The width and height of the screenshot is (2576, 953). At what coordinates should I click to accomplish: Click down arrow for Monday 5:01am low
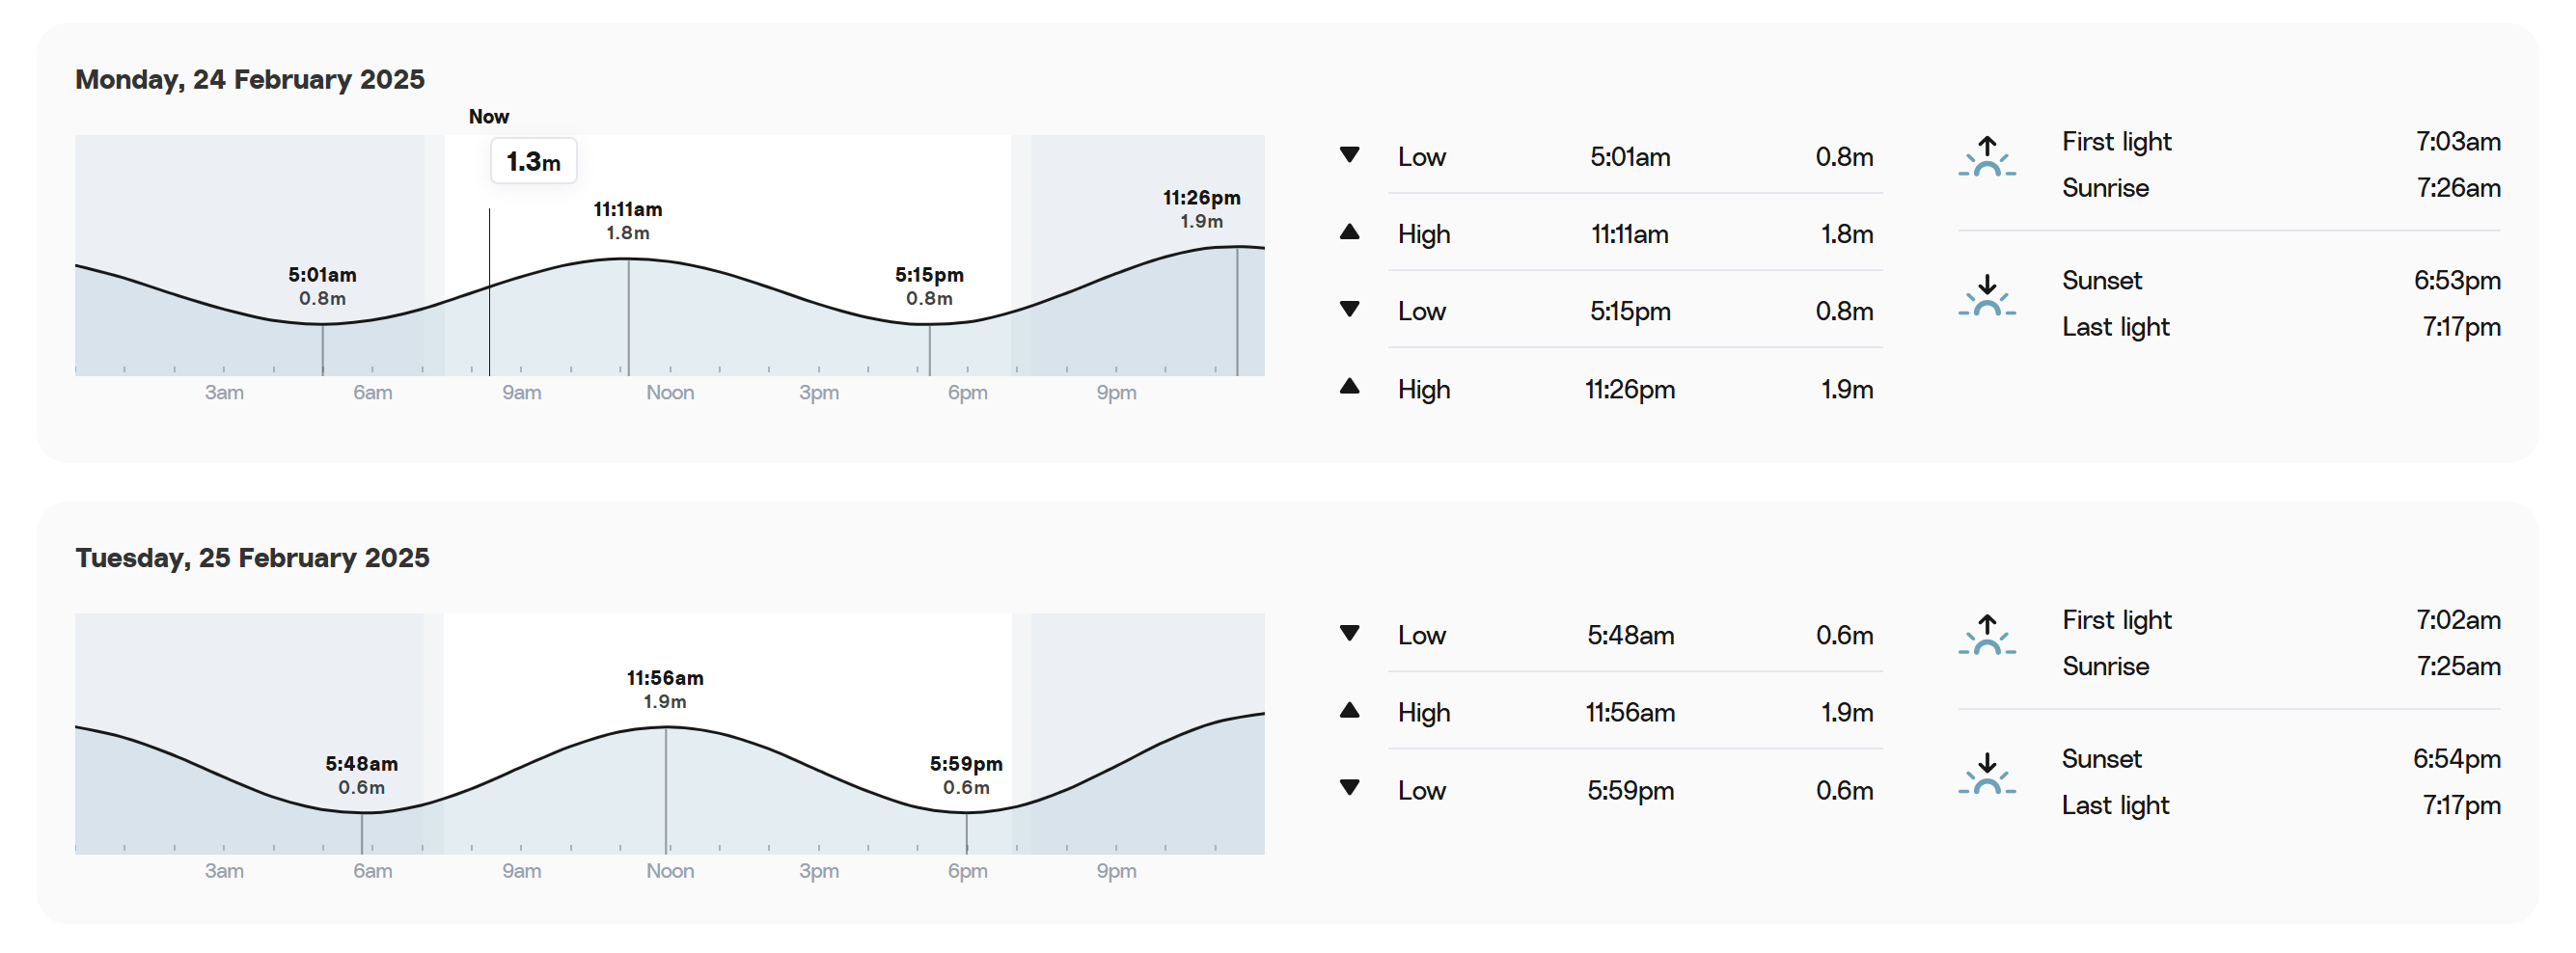1349,155
